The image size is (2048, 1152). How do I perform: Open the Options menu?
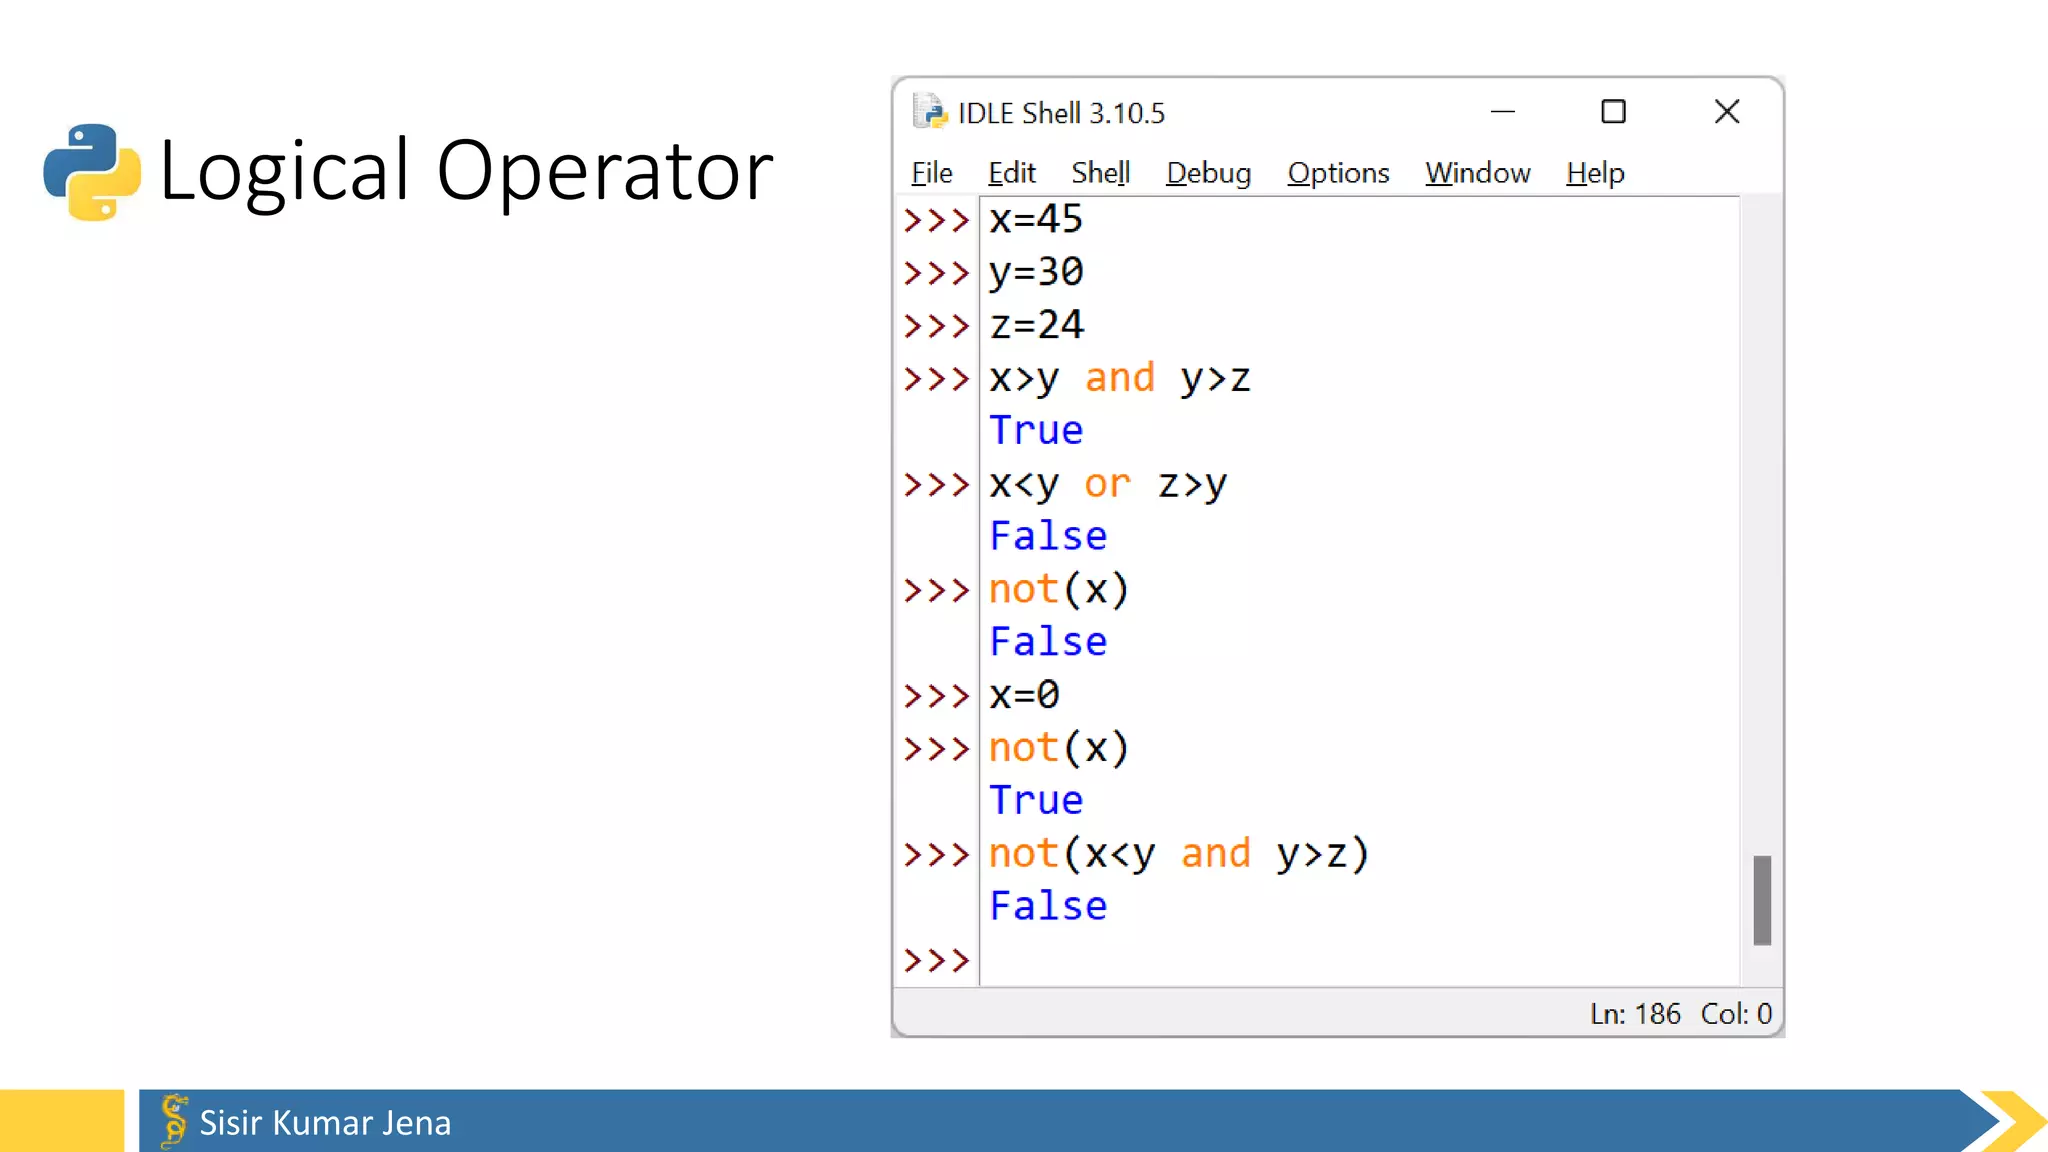click(x=1338, y=173)
